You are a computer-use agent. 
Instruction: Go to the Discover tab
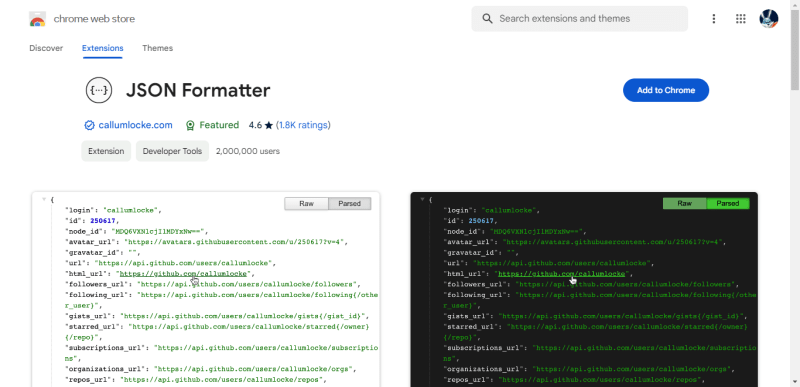(46, 48)
